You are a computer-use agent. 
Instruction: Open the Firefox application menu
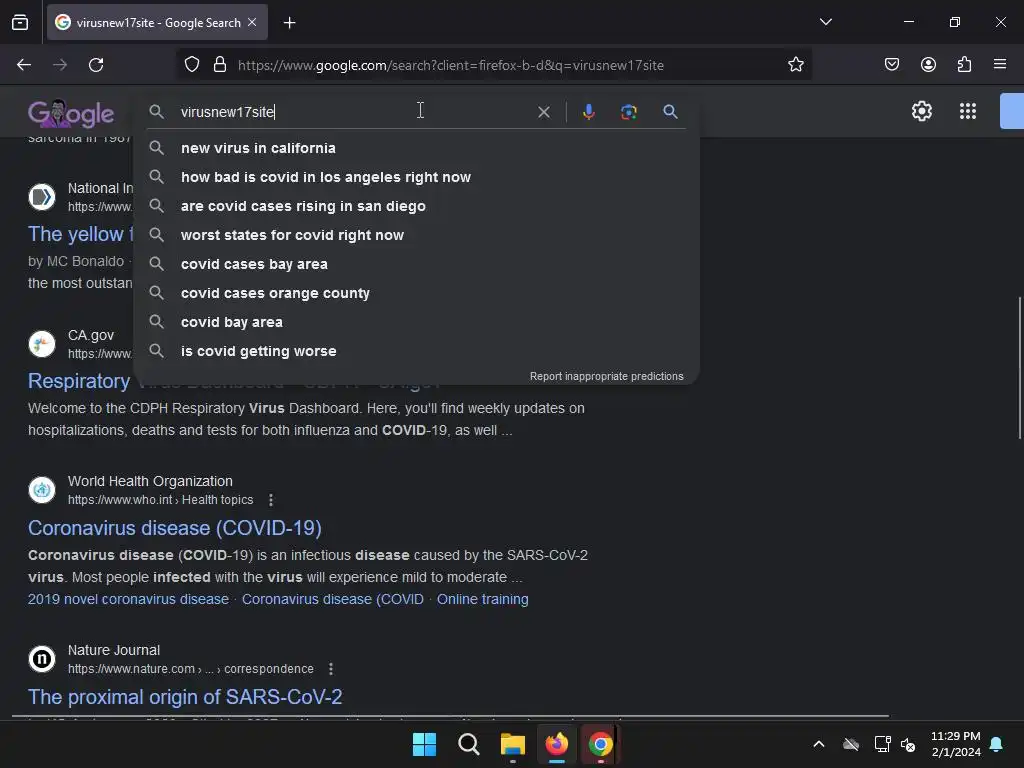point(999,65)
